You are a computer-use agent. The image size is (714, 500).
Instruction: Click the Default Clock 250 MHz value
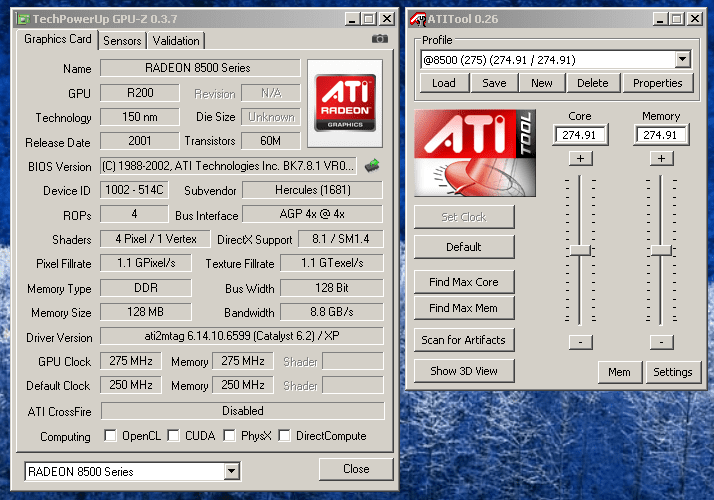131,385
